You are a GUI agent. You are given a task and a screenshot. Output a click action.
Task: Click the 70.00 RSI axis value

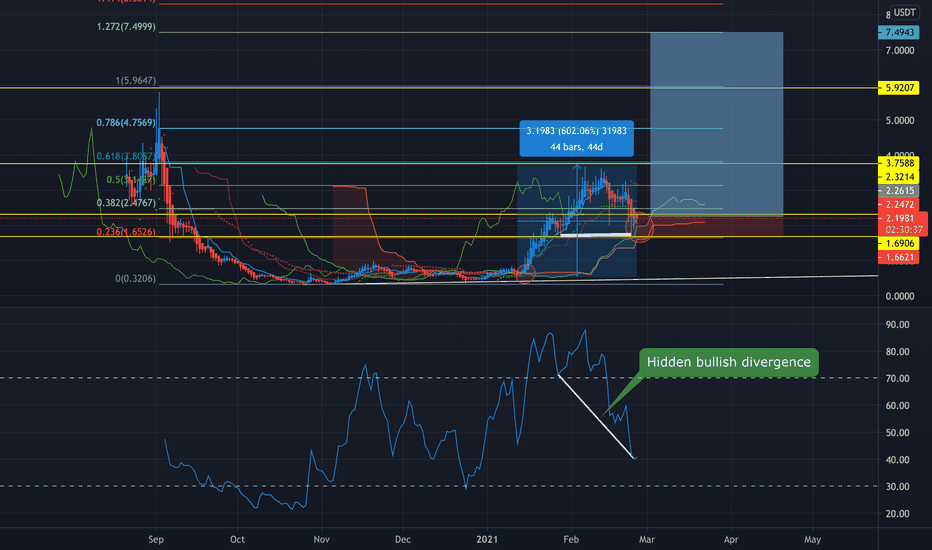898,378
